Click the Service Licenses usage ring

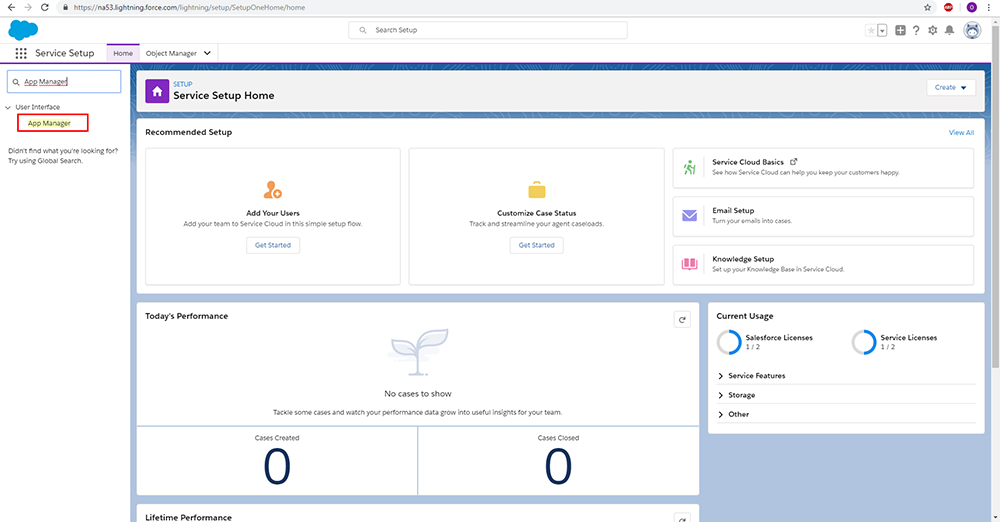click(864, 342)
